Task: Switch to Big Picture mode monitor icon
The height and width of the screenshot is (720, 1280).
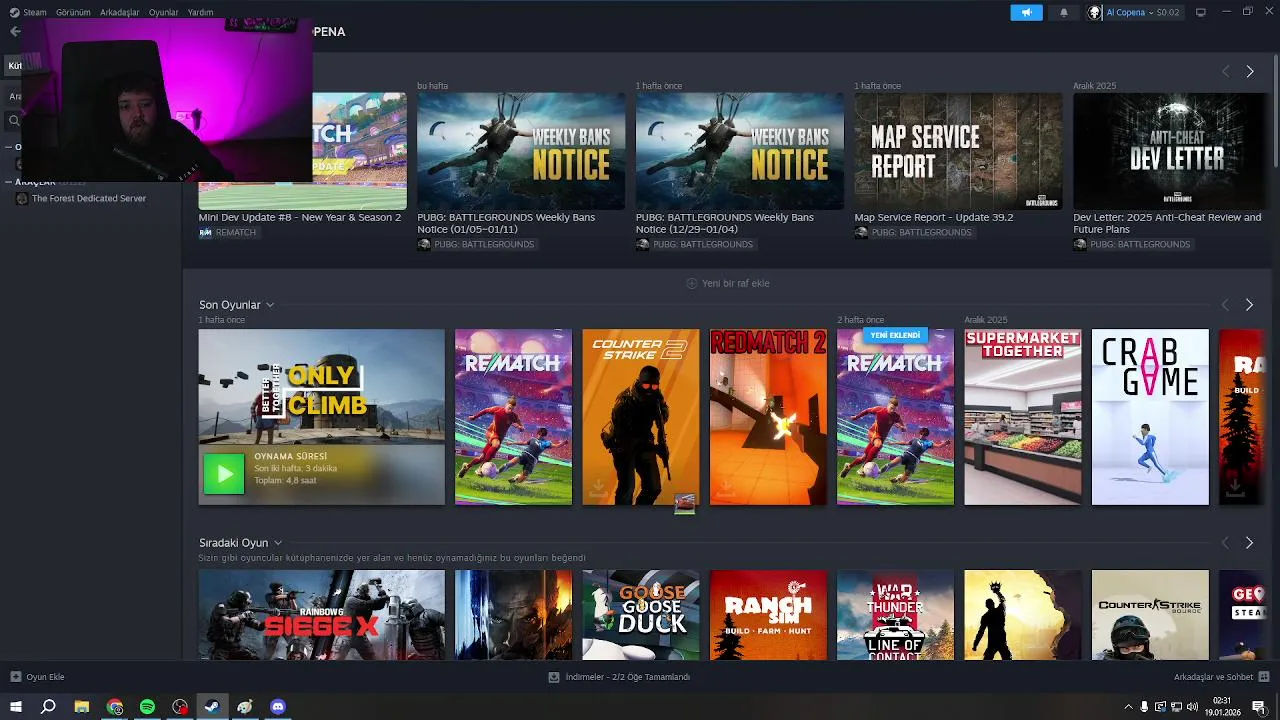Action: tap(1201, 12)
